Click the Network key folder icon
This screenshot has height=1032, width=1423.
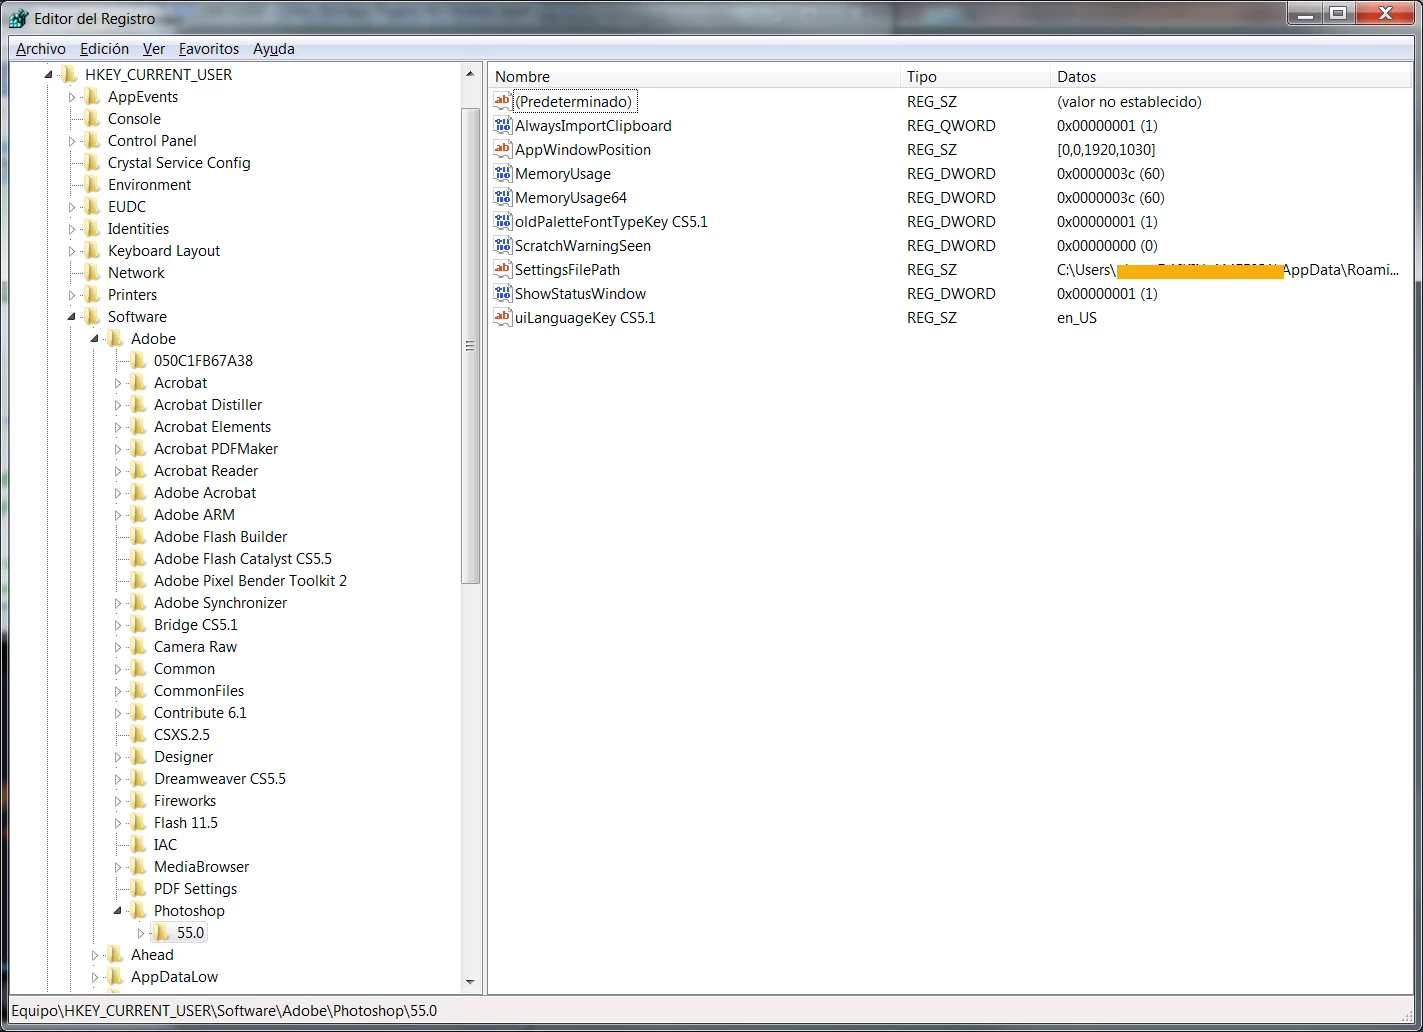coord(93,273)
